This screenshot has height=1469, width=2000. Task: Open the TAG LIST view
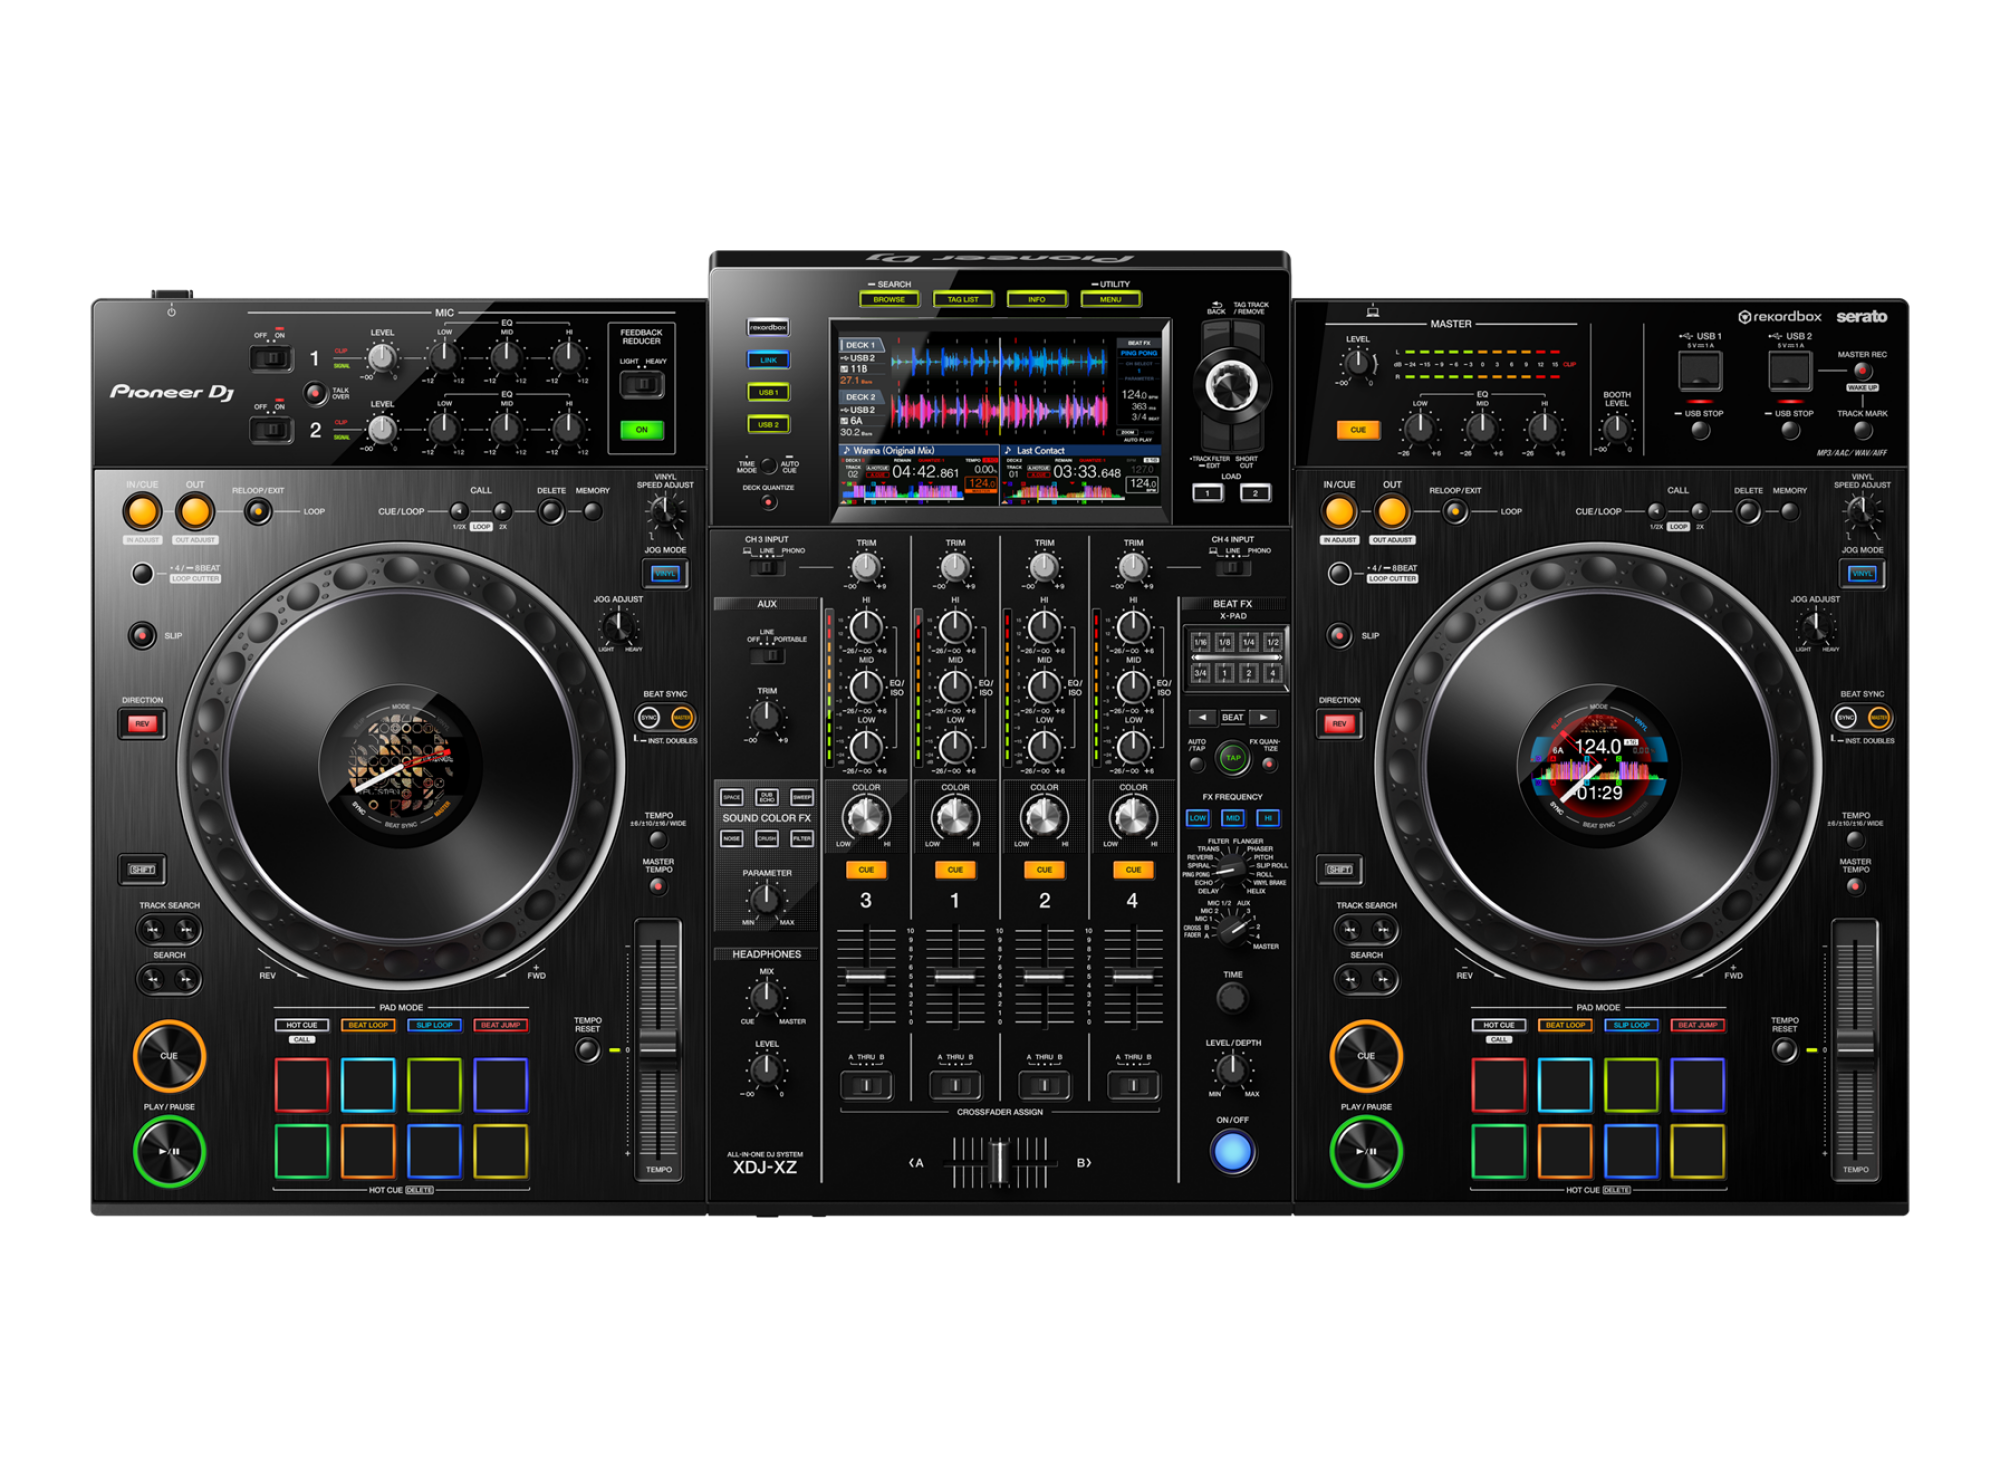click(962, 299)
